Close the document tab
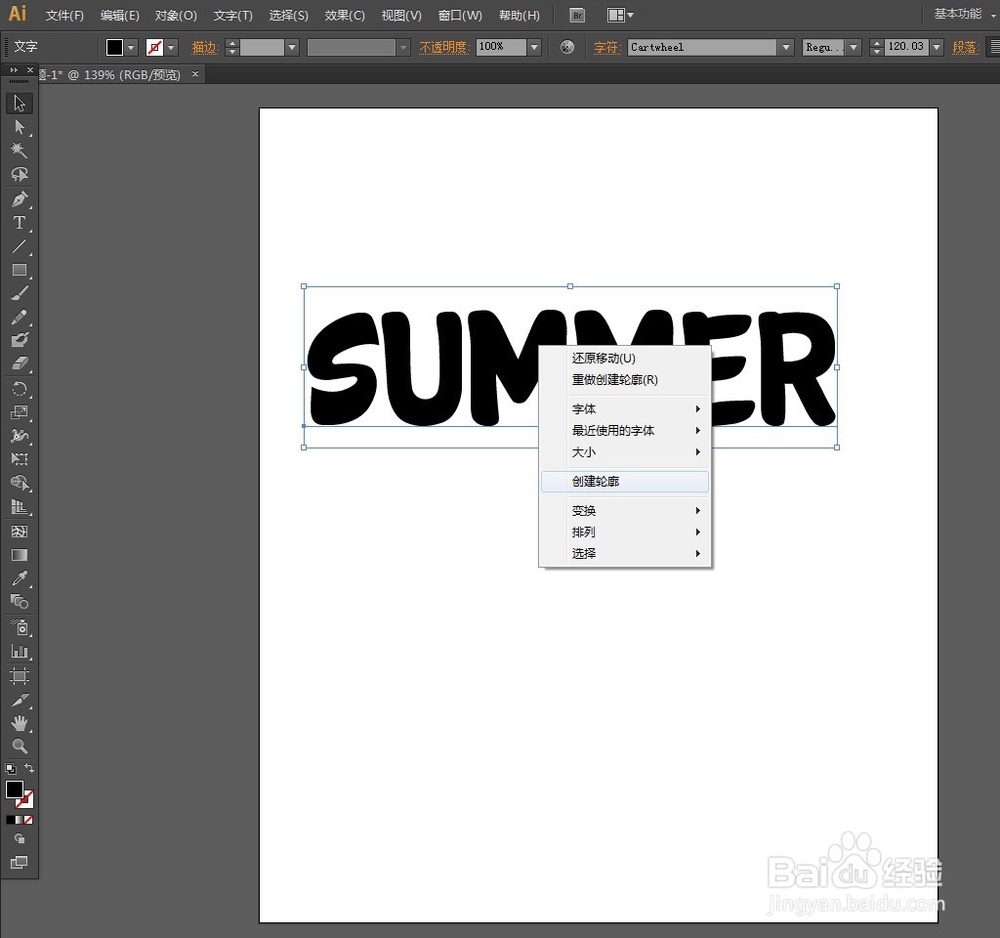Screen dimensions: 1000x938 195,74
